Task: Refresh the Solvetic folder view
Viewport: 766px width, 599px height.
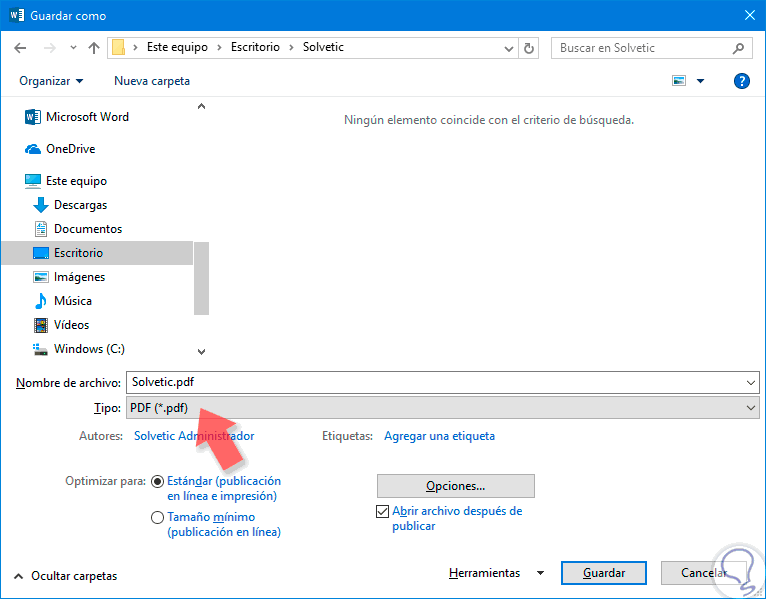Action: tap(529, 48)
